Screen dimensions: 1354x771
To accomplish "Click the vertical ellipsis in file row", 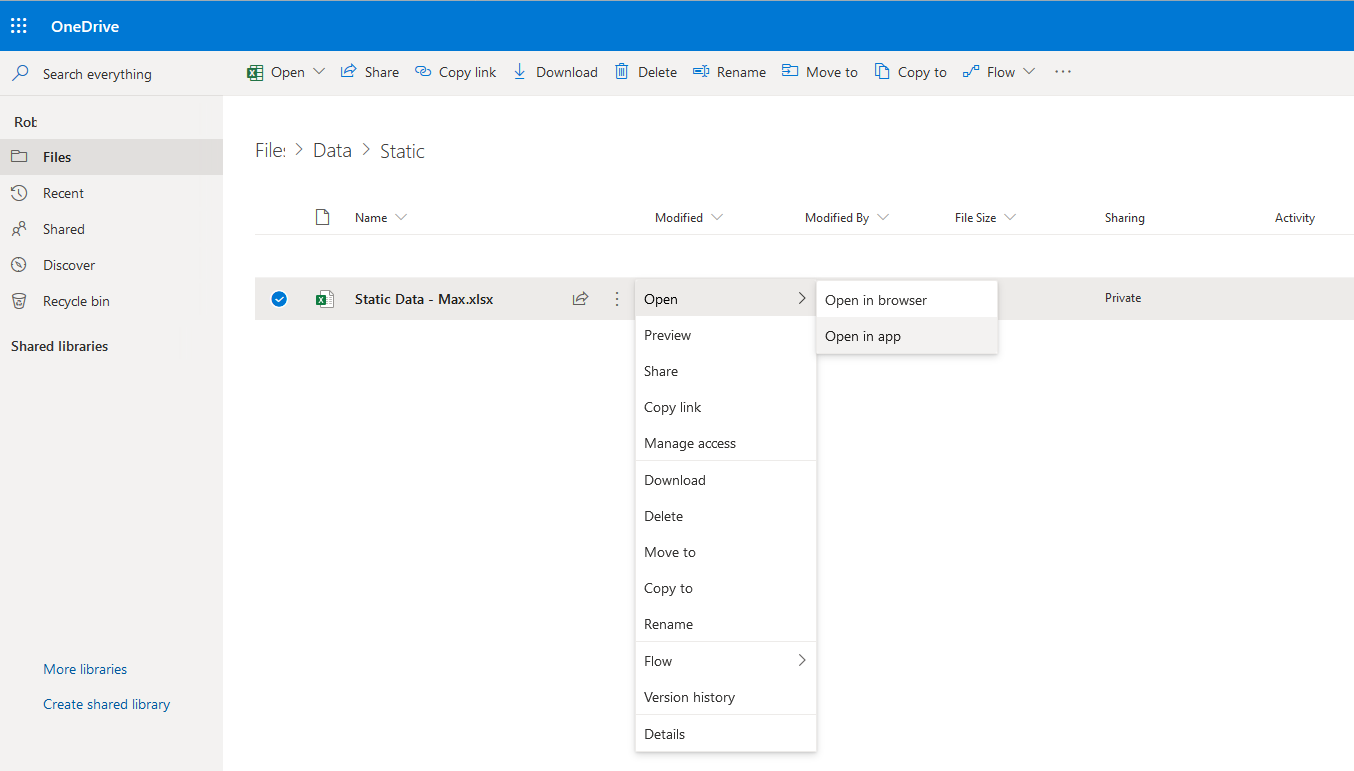I will [x=617, y=299].
